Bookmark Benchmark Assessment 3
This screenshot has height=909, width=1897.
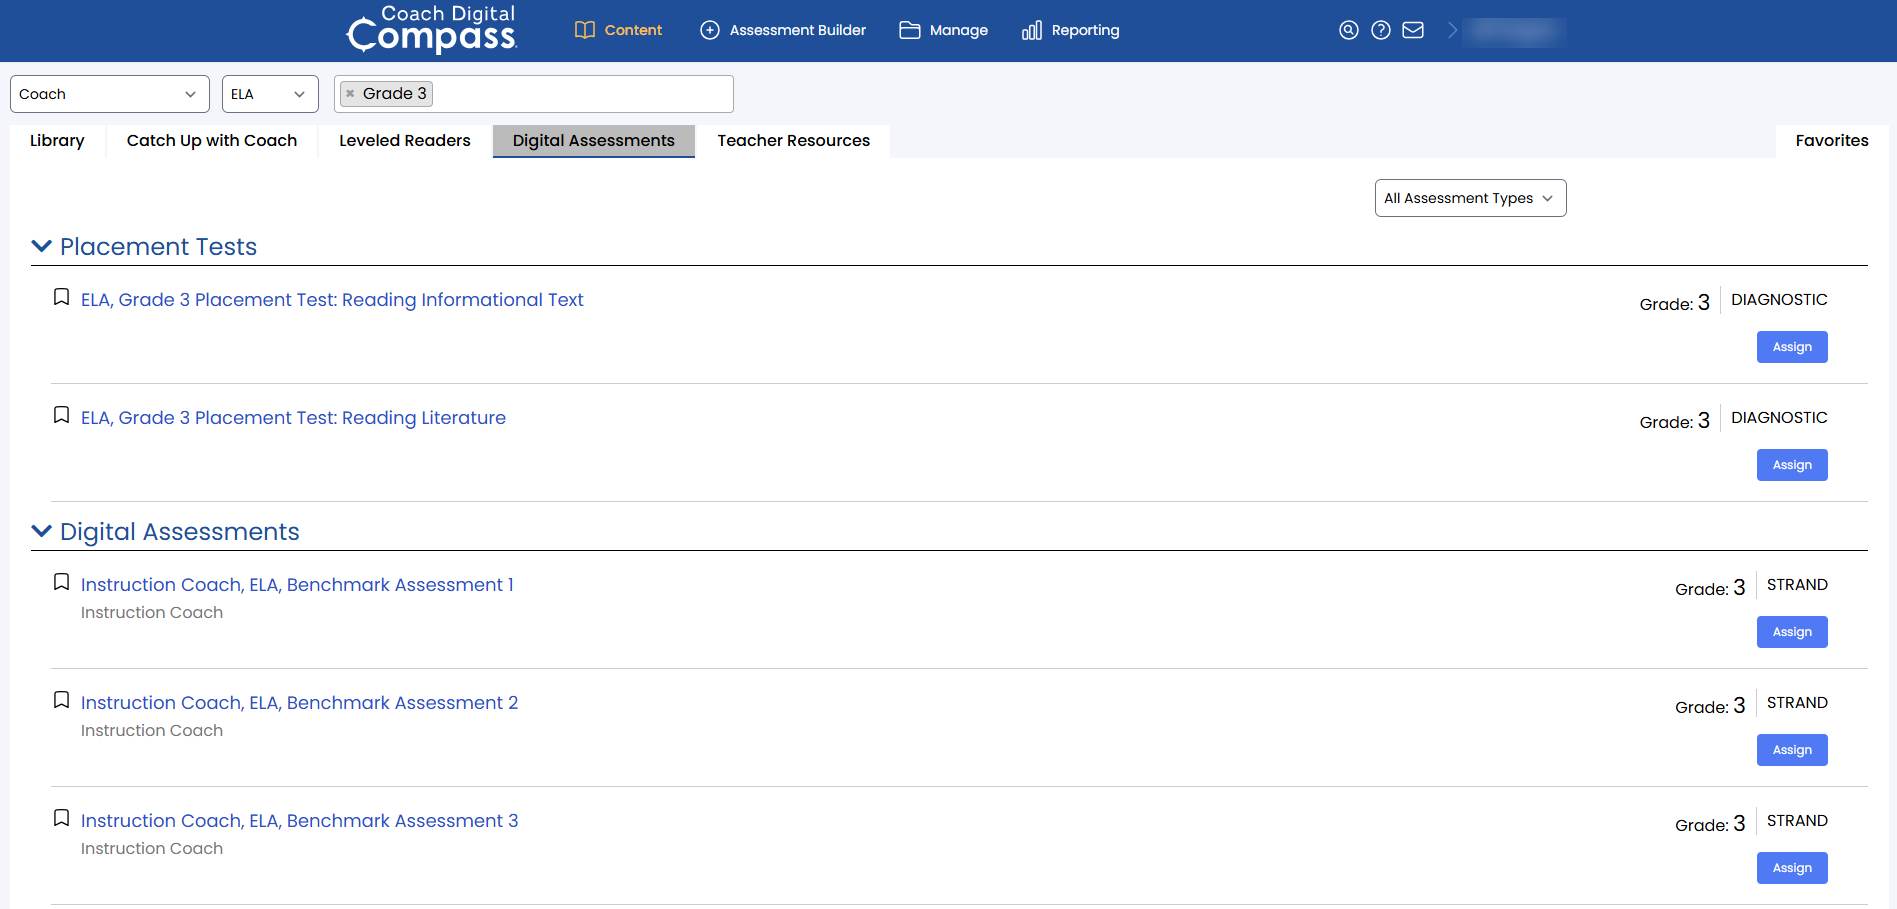pyautogui.click(x=61, y=818)
